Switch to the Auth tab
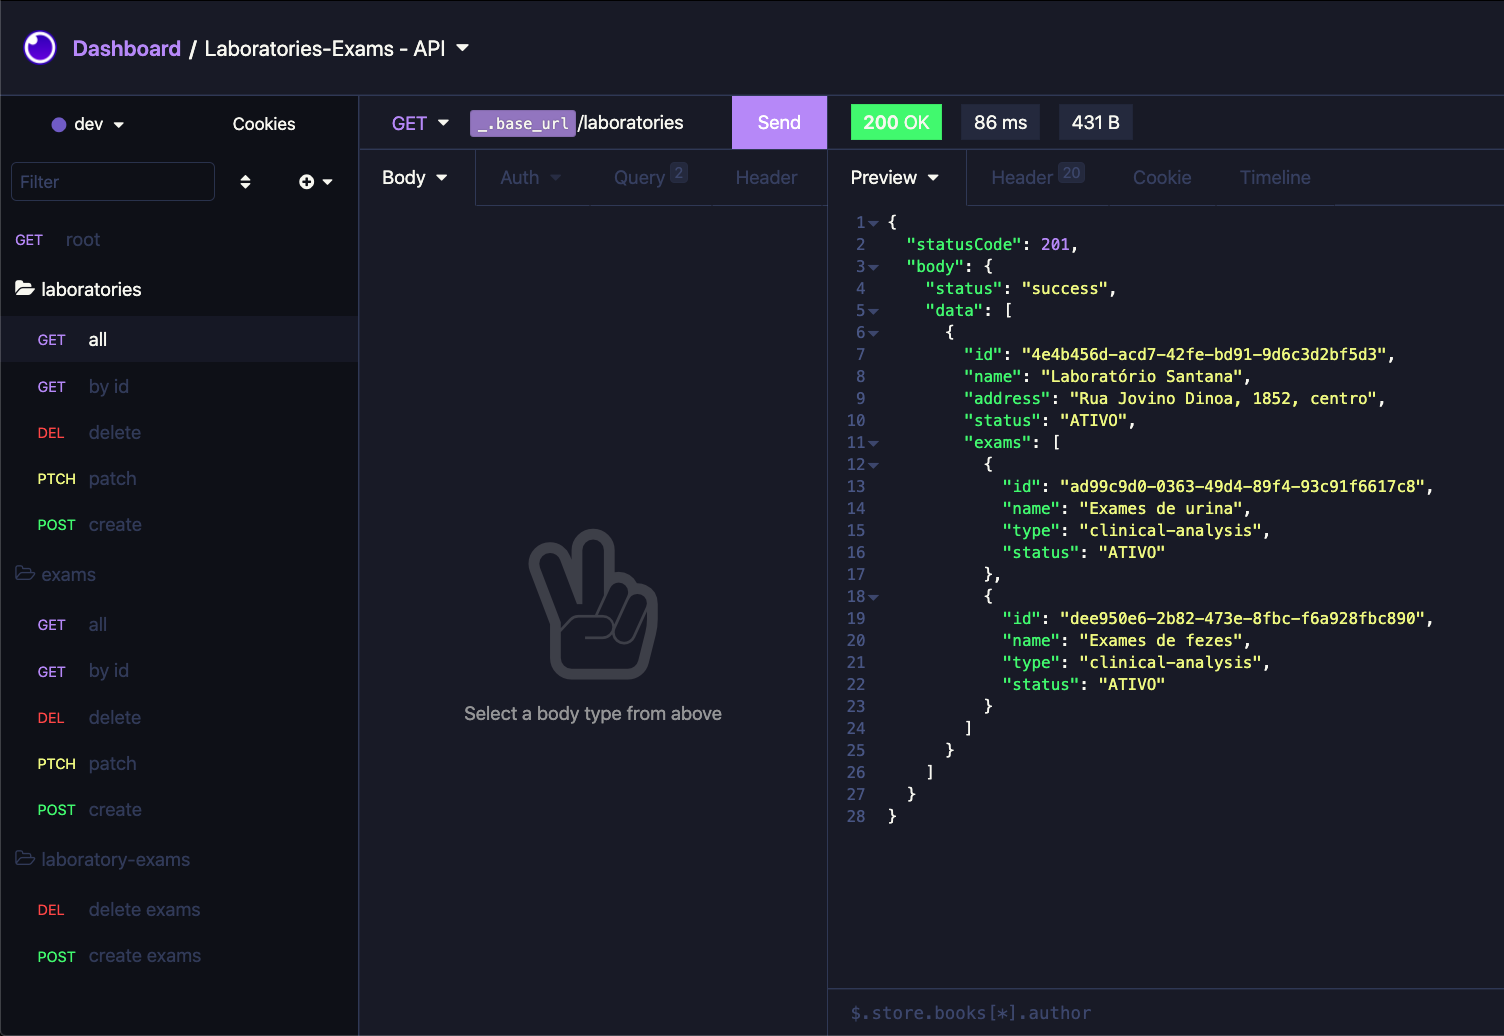1504x1036 pixels. pos(531,177)
